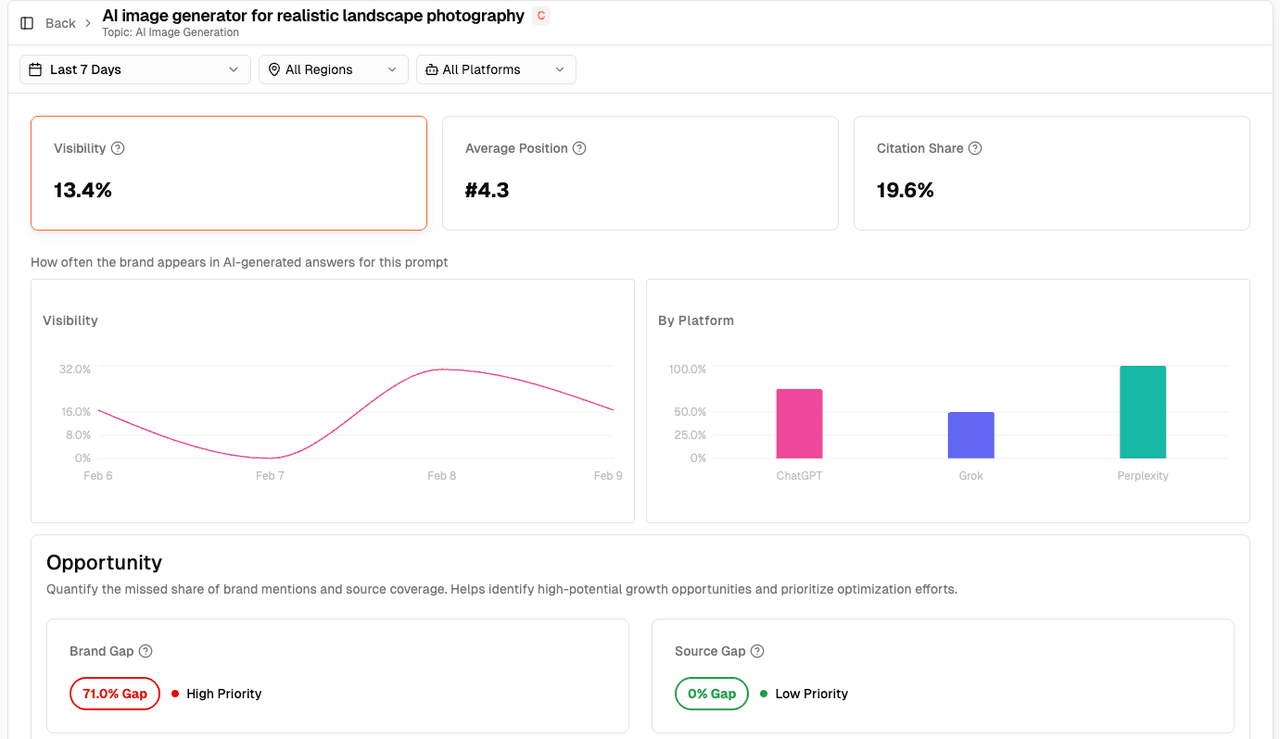This screenshot has width=1280, height=739.
Task: Click the #4.3 average position value
Action: pos(487,190)
